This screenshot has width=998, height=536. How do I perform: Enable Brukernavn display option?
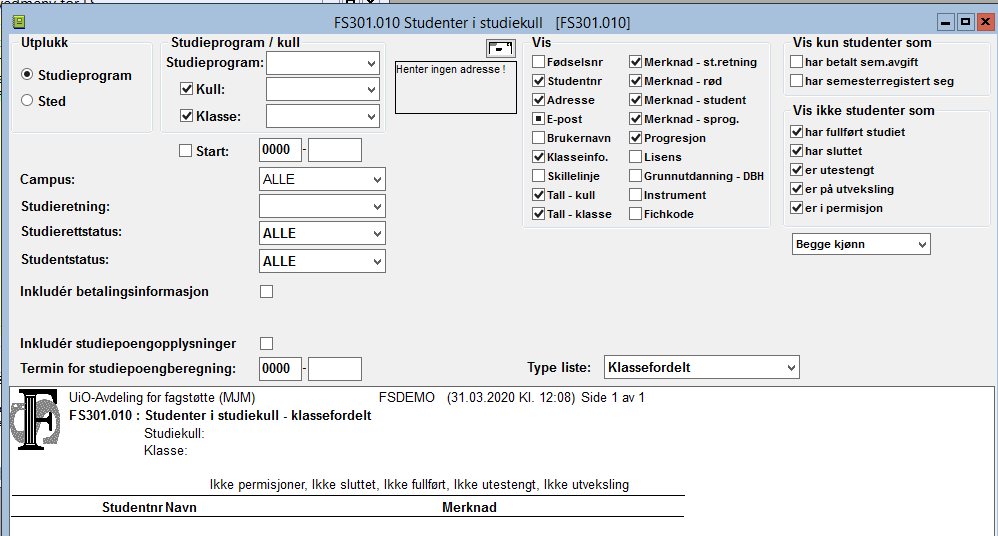pyautogui.click(x=538, y=138)
